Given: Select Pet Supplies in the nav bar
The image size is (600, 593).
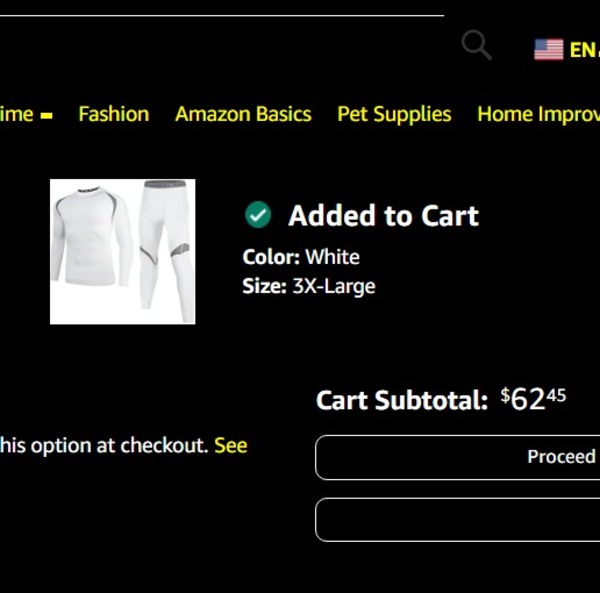Looking at the screenshot, I should 394,114.
